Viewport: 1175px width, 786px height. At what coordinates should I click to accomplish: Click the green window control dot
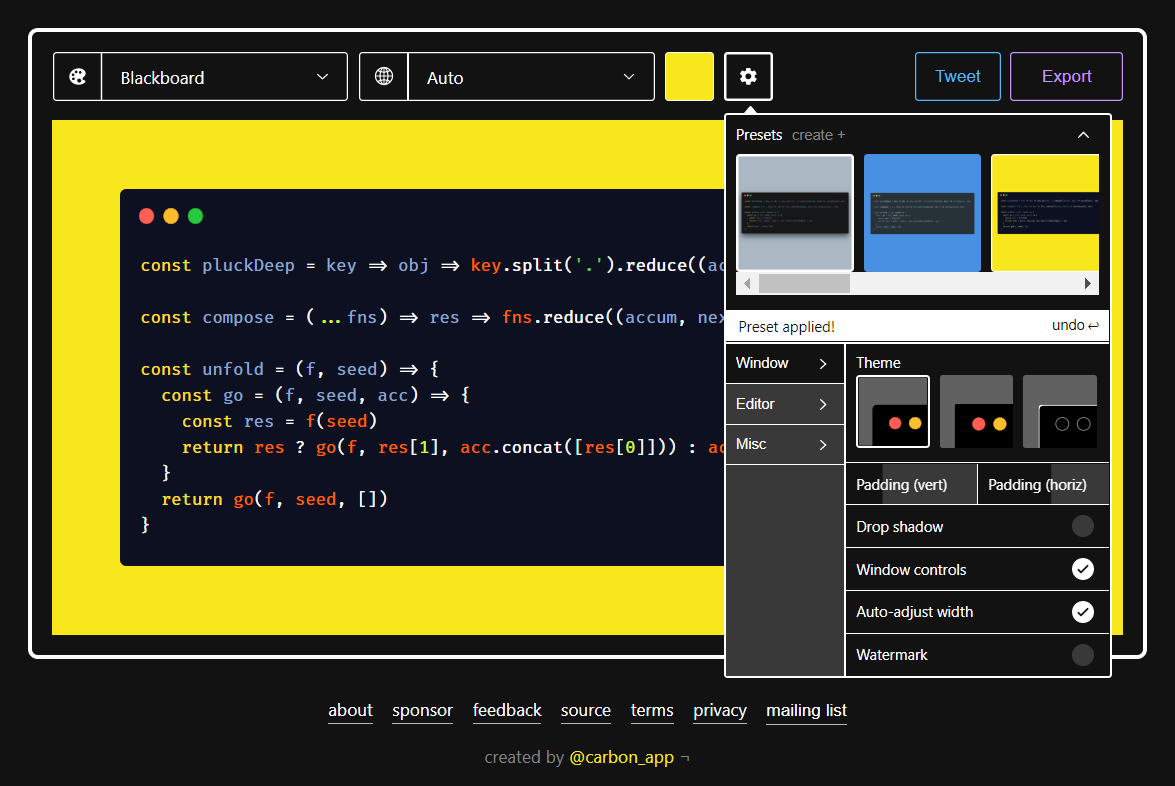(x=196, y=216)
